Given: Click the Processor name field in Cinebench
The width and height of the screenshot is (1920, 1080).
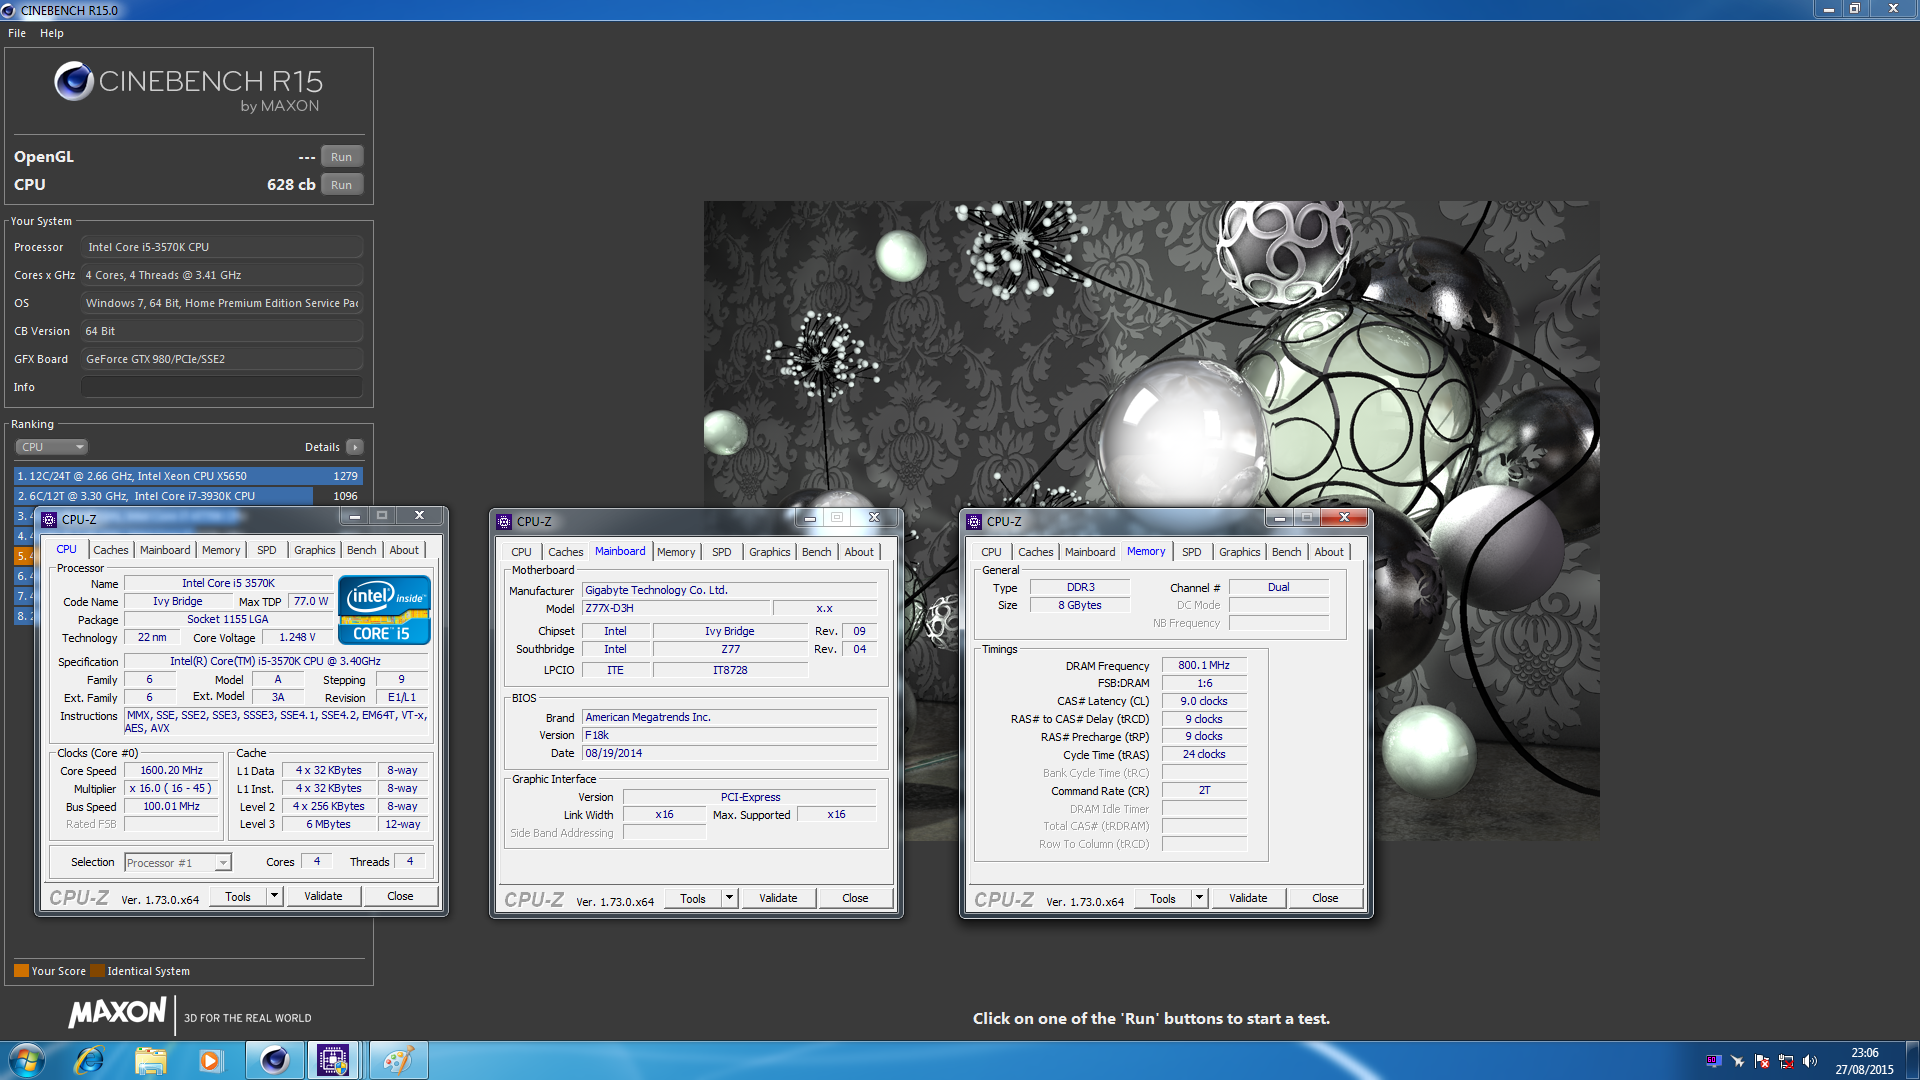Looking at the screenshot, I should (x=222, y=247).
